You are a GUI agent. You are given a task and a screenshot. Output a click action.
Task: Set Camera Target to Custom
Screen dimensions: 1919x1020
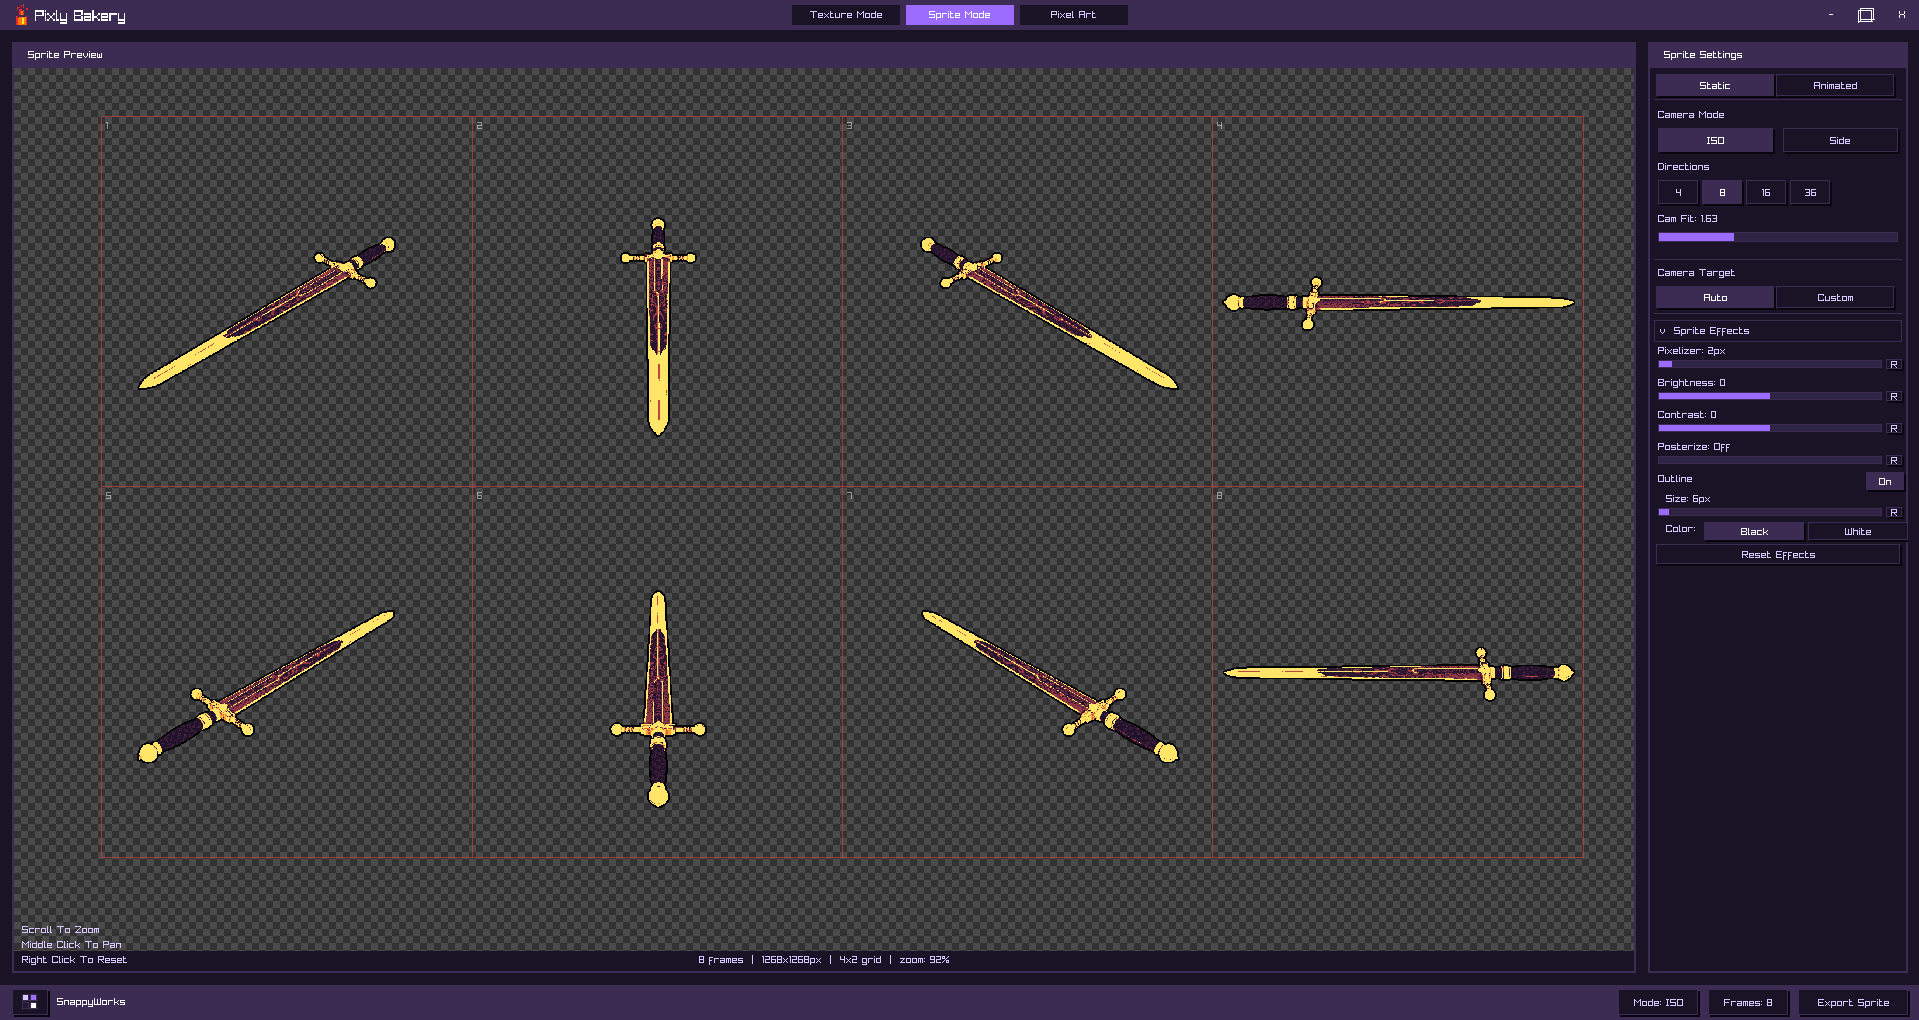pyautogui.click(x=1835, y=298)
